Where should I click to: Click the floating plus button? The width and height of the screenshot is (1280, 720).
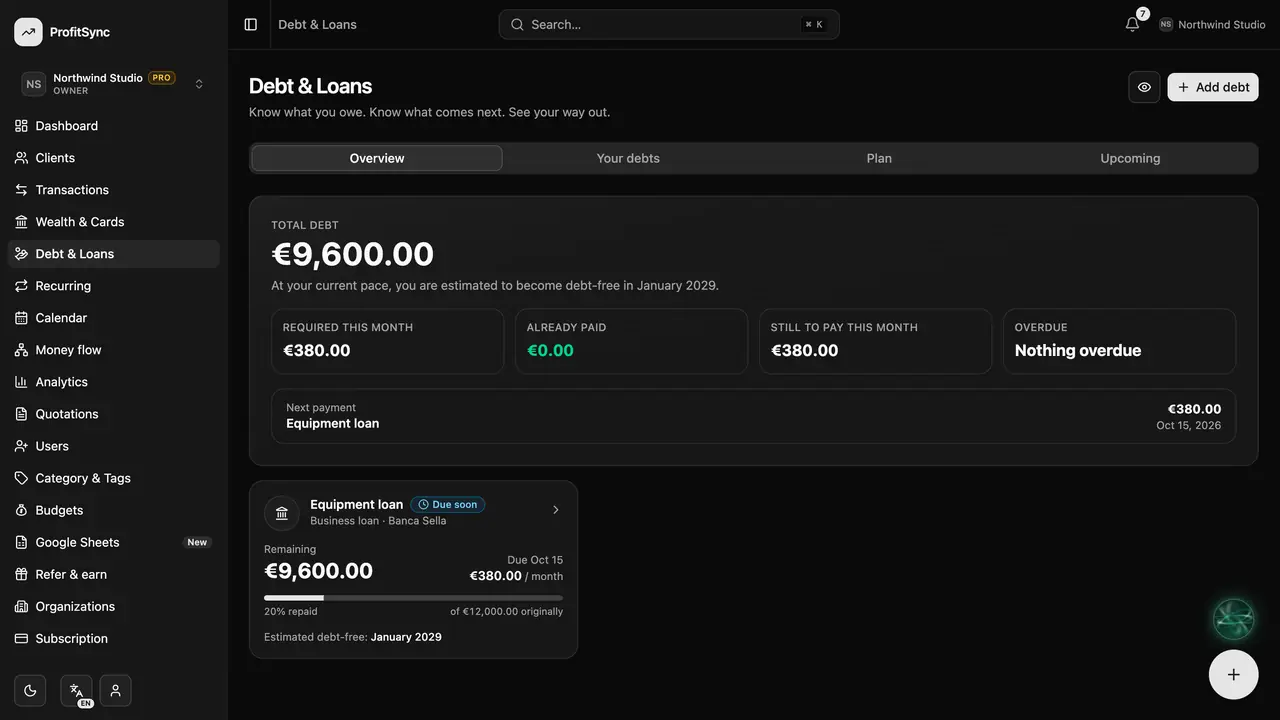pyautogui.click(x=1233, y=674)
